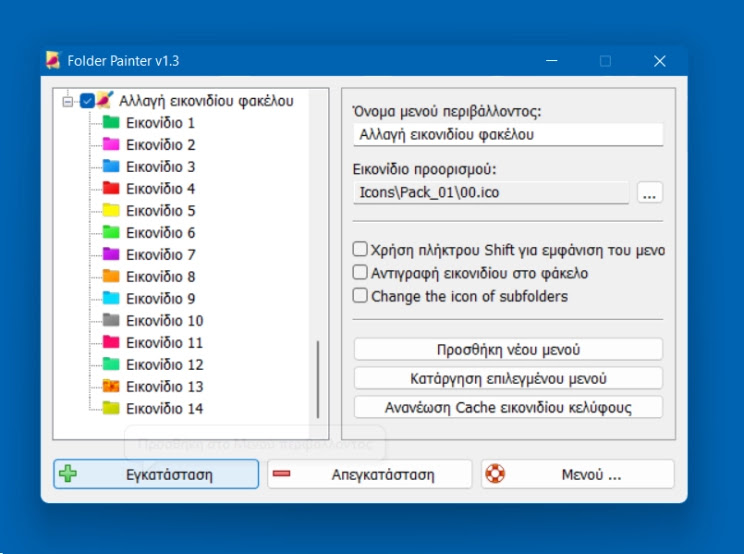Viewport: 744px width, 554px height.
Task: Enable Αντιγραφή εικονιδίου στο φάκελο checkbox
Action: click(360, 272)
